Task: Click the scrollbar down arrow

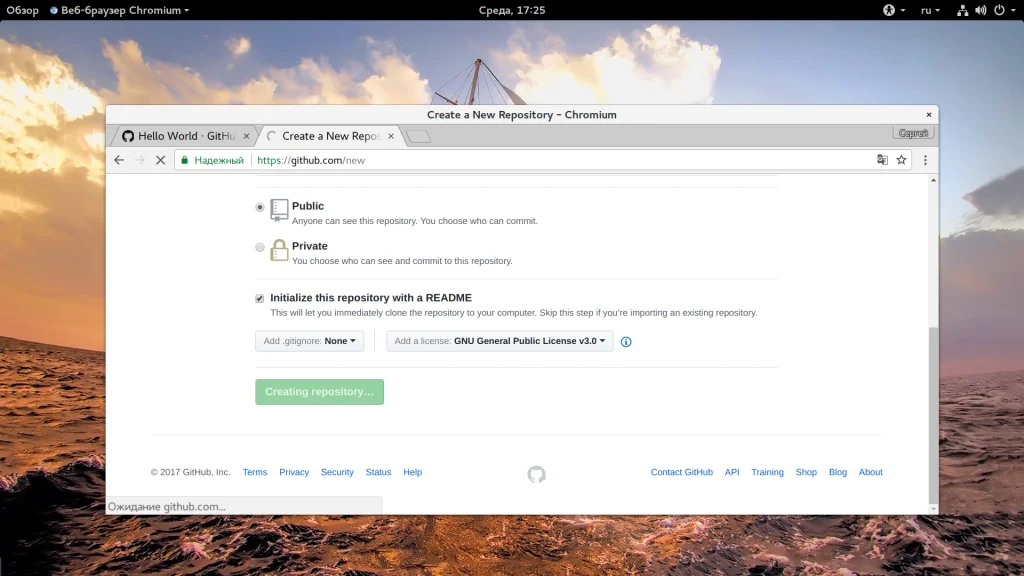Action: [x=933, y=509]
